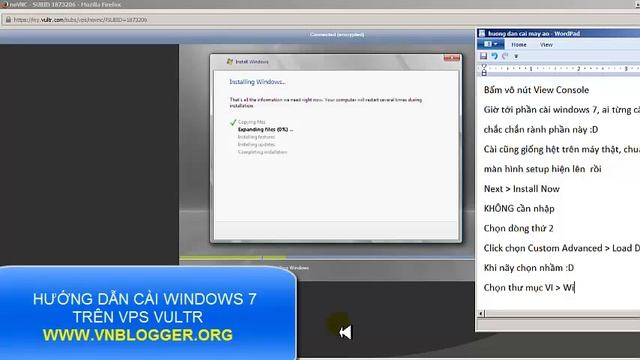Viewport: 640px width, 360px height.
Task: Click the 'Installing features' step text
Action: [256, 137]
